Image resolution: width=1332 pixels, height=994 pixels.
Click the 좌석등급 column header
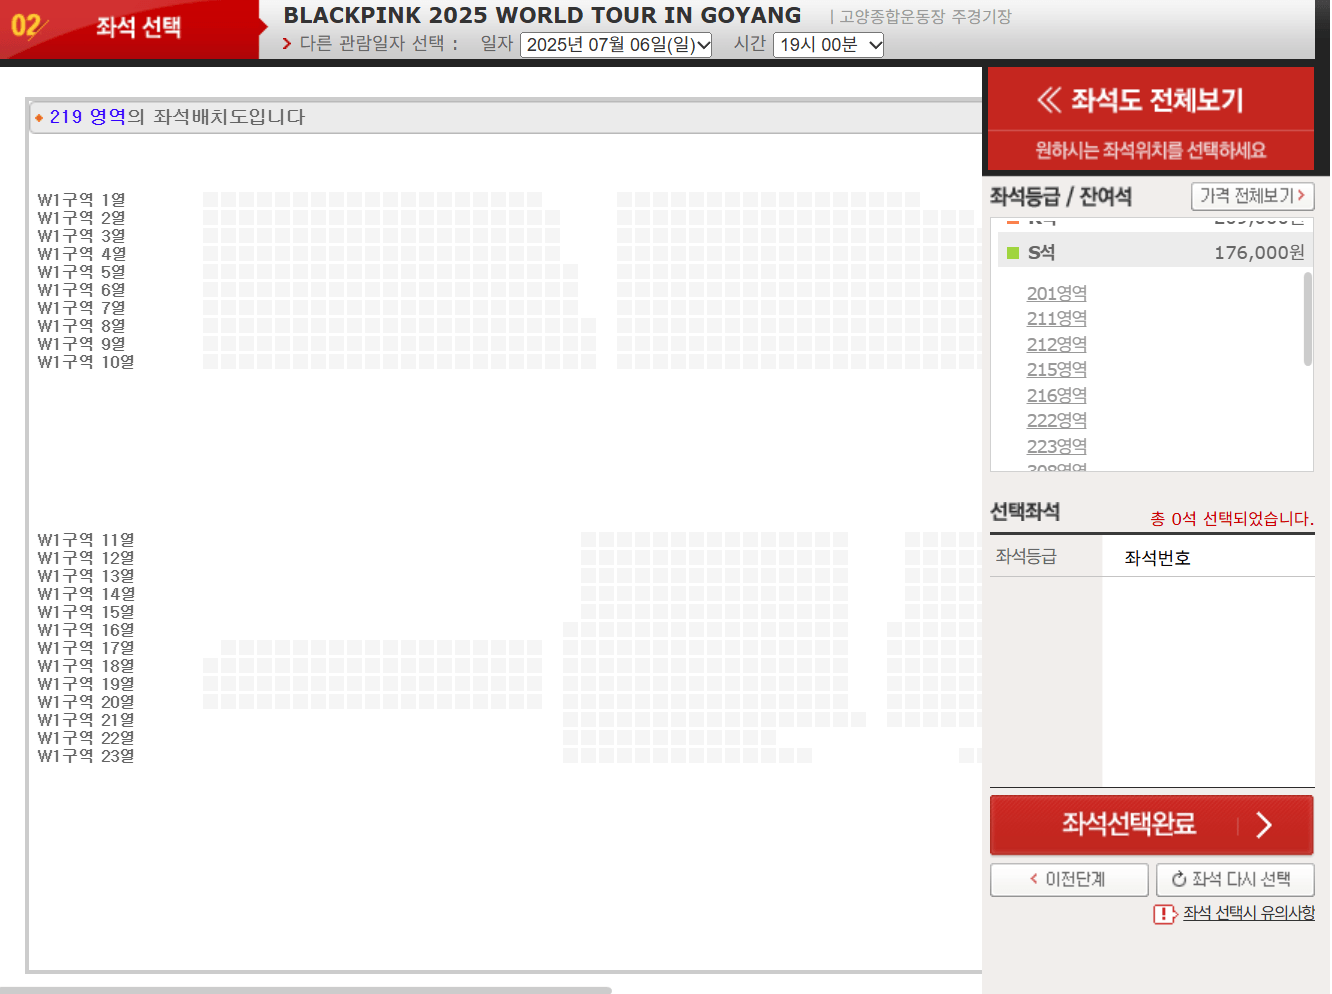click(1026, 556)
